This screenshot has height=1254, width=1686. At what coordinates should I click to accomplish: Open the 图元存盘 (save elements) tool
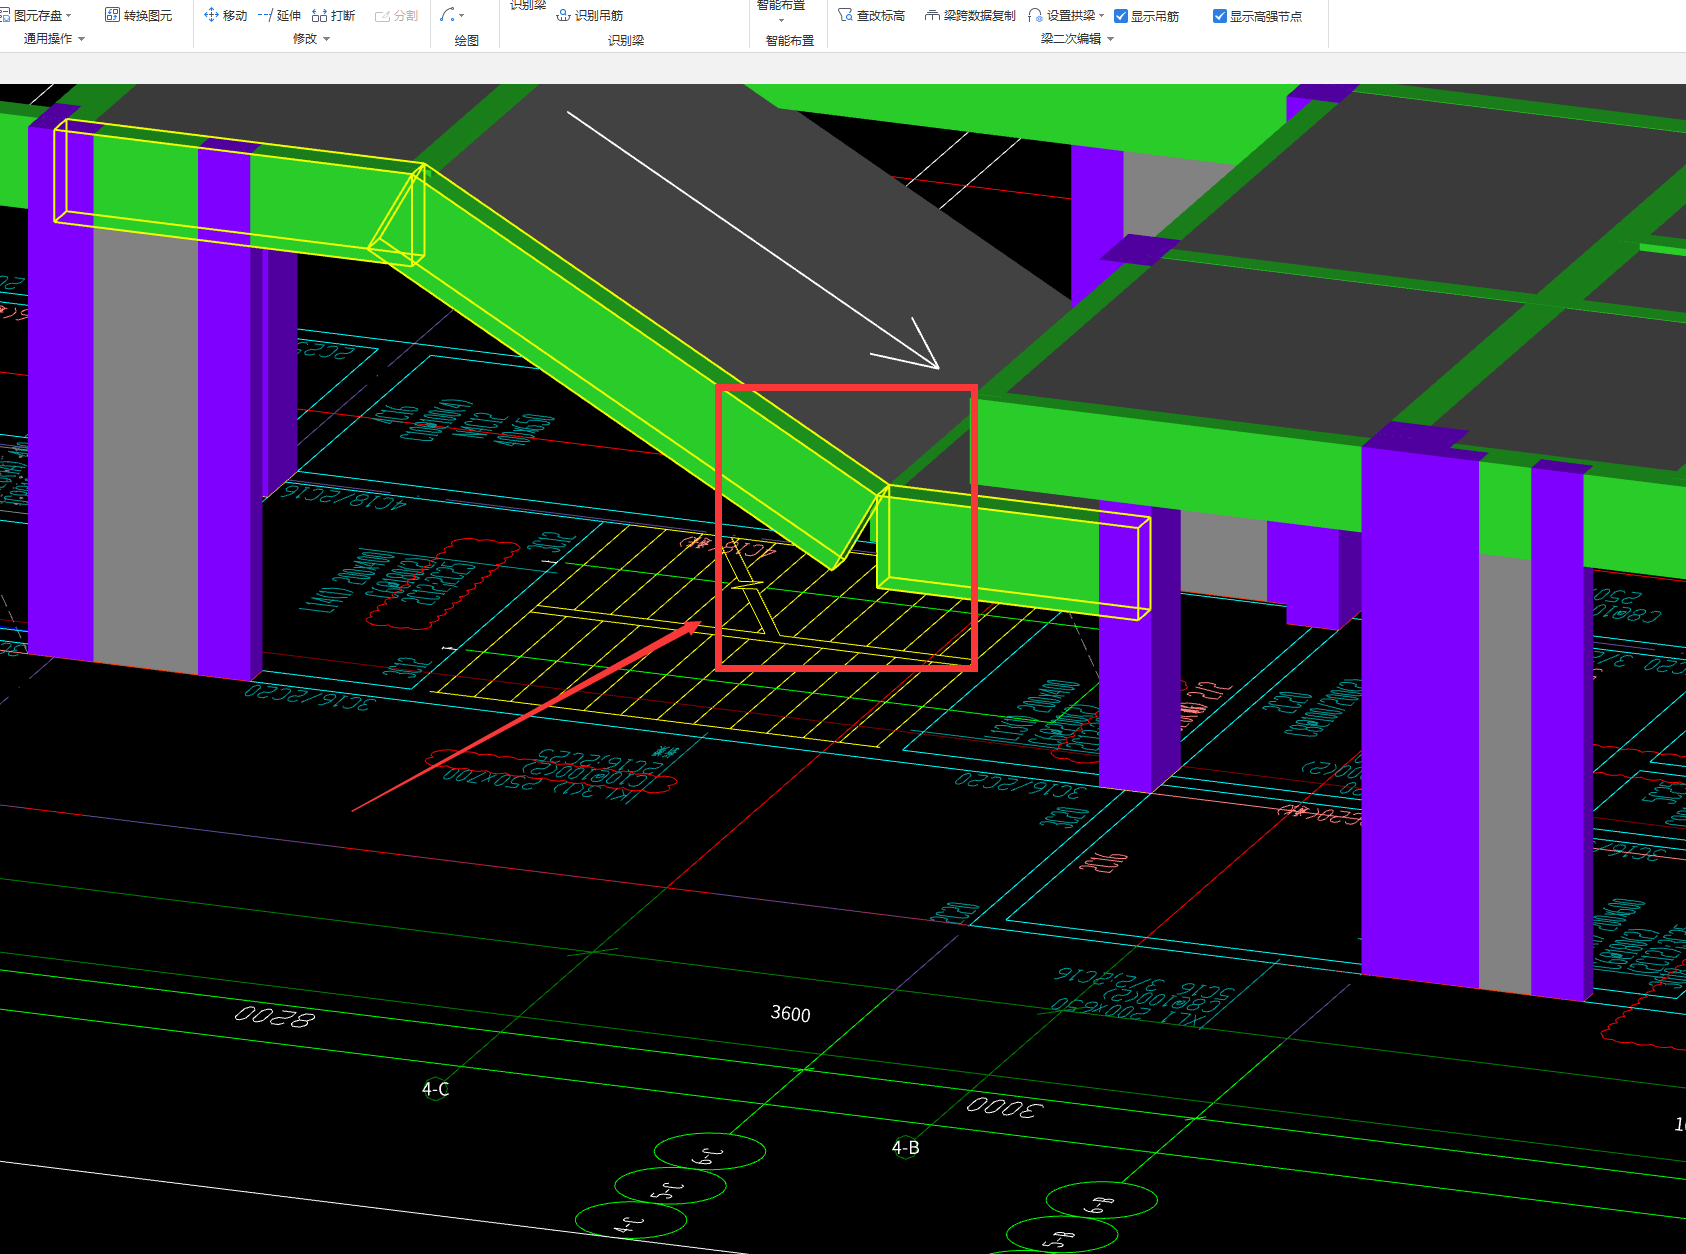(36, 15)
